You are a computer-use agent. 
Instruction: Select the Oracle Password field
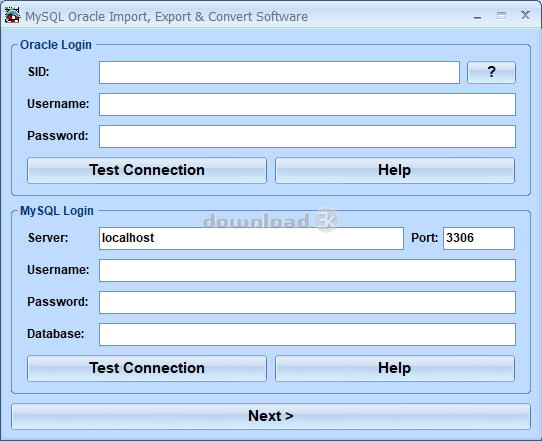point(307,137)
